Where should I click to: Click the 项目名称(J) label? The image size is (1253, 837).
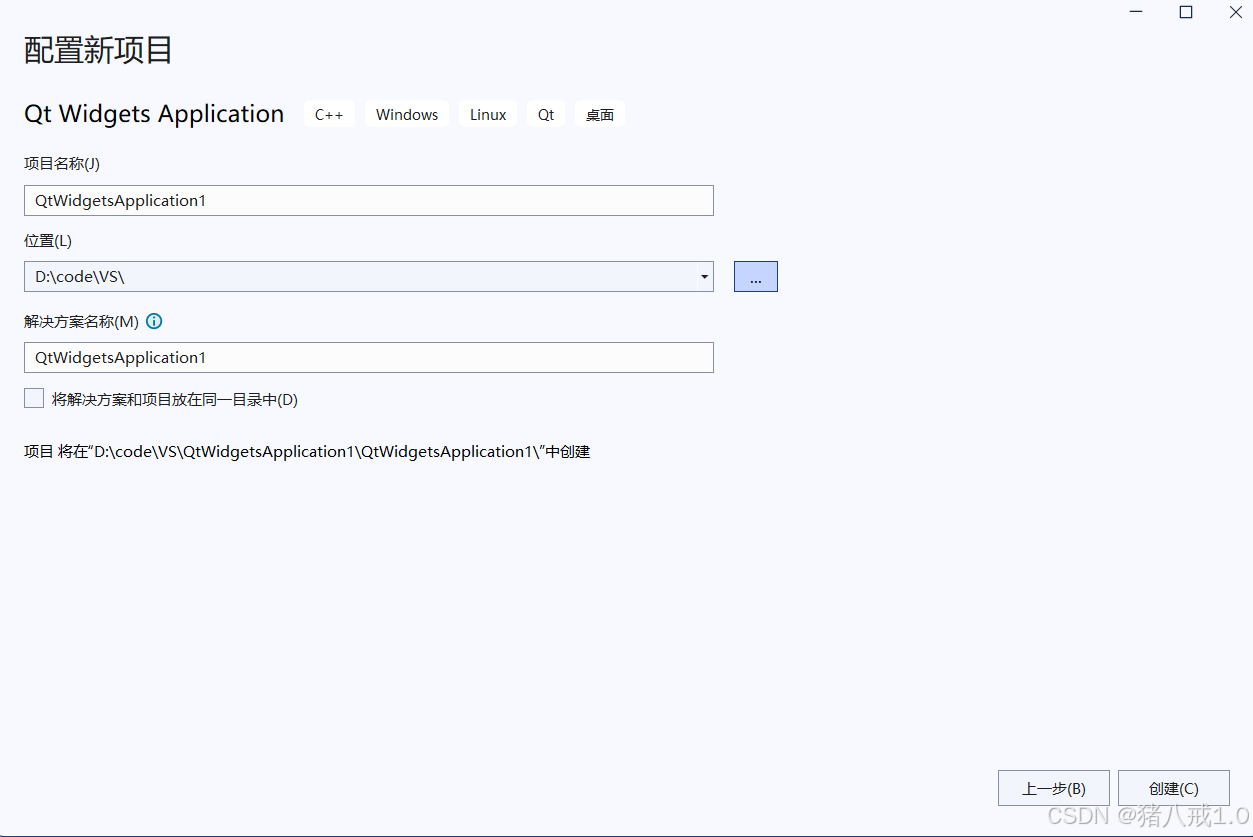coord(62,164)
